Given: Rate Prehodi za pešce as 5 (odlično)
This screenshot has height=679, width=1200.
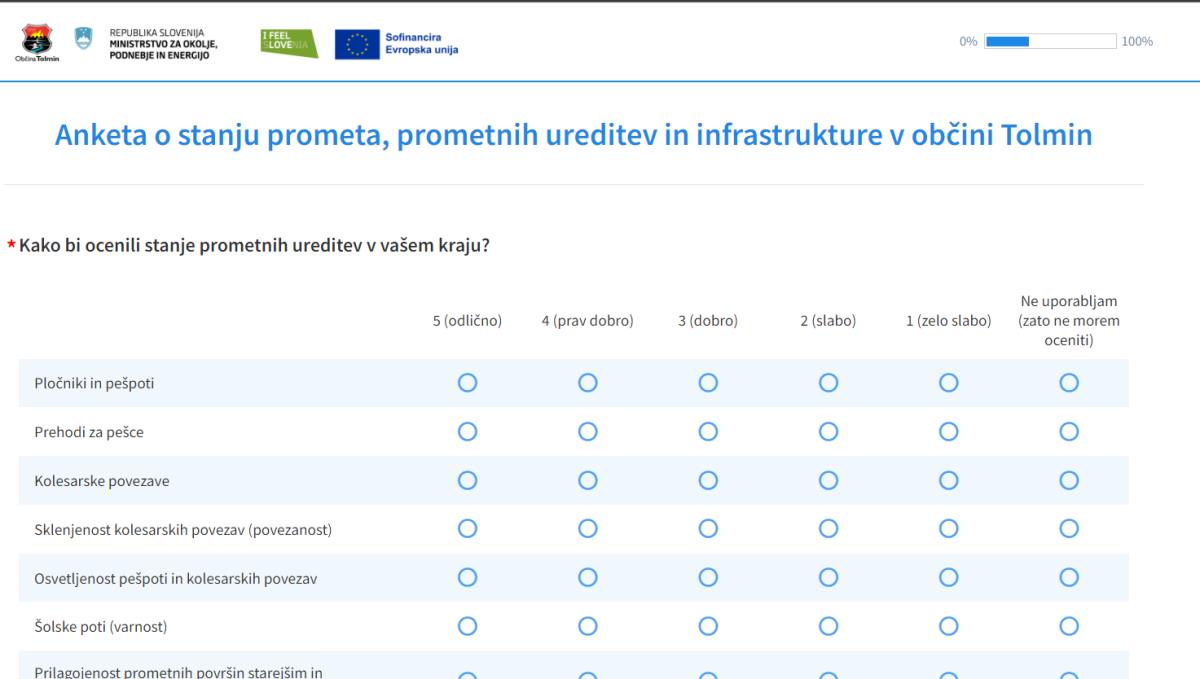Looking at the screenshot, I should pyautogui.click(x=467, y=431).
